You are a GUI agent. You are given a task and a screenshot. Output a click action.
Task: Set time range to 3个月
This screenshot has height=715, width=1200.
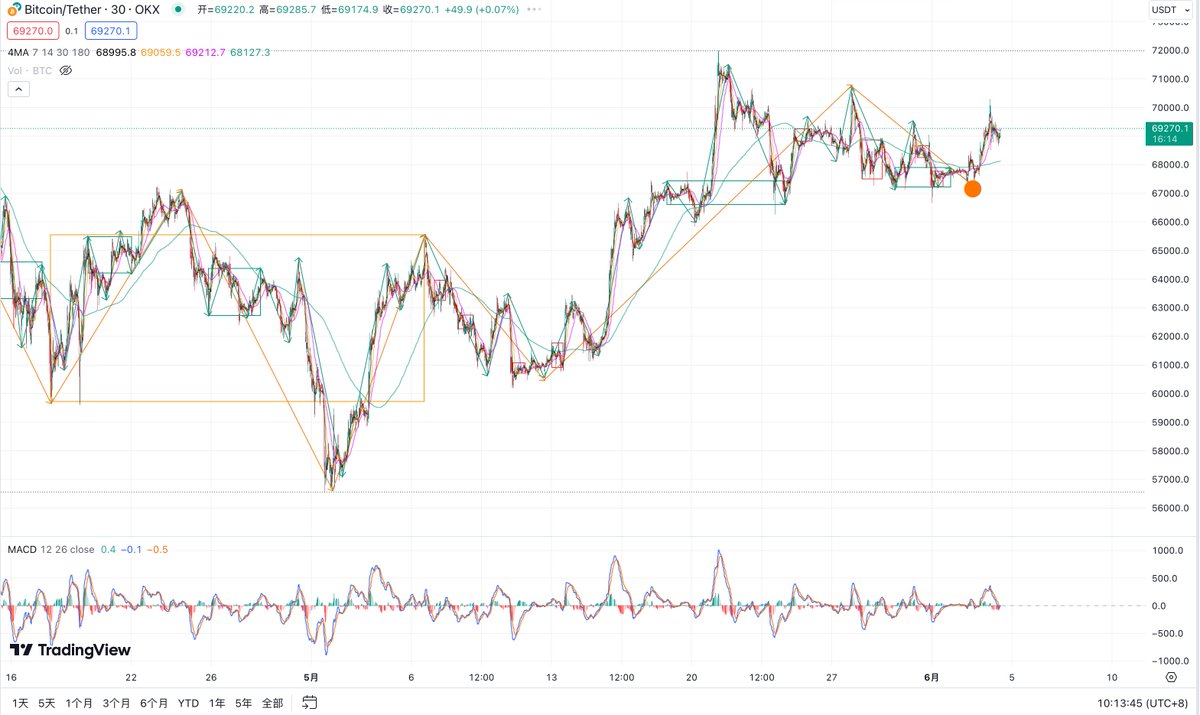click(117, 703)
